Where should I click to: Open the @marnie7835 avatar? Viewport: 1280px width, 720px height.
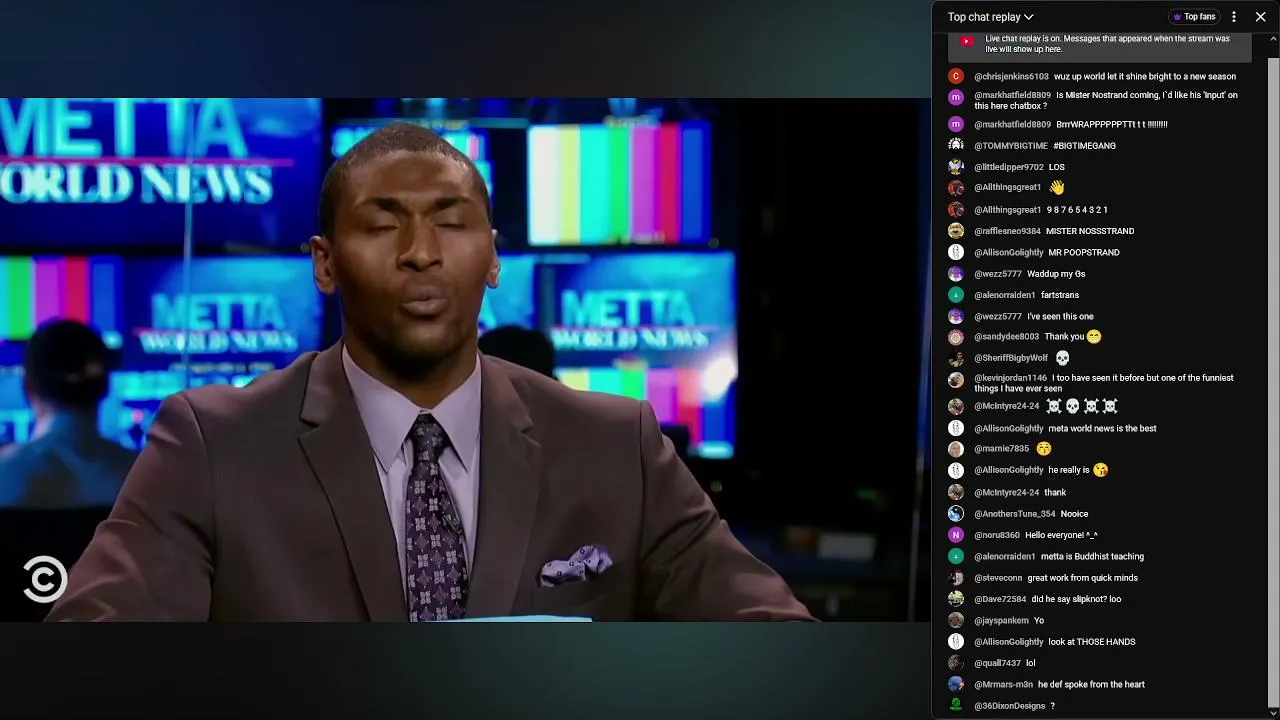coord(956,449)
